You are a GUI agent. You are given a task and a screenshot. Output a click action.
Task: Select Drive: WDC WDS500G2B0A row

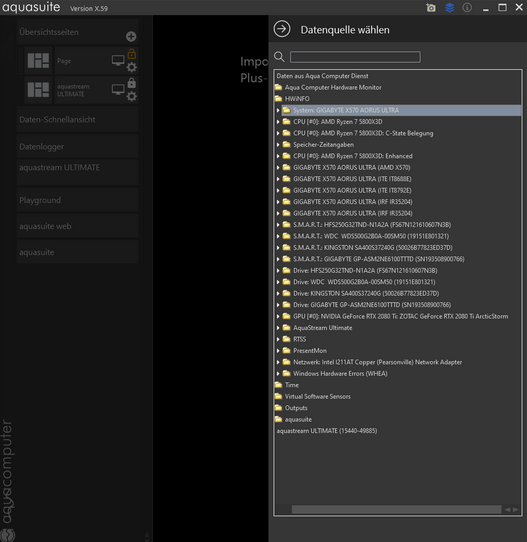(364, 282)
